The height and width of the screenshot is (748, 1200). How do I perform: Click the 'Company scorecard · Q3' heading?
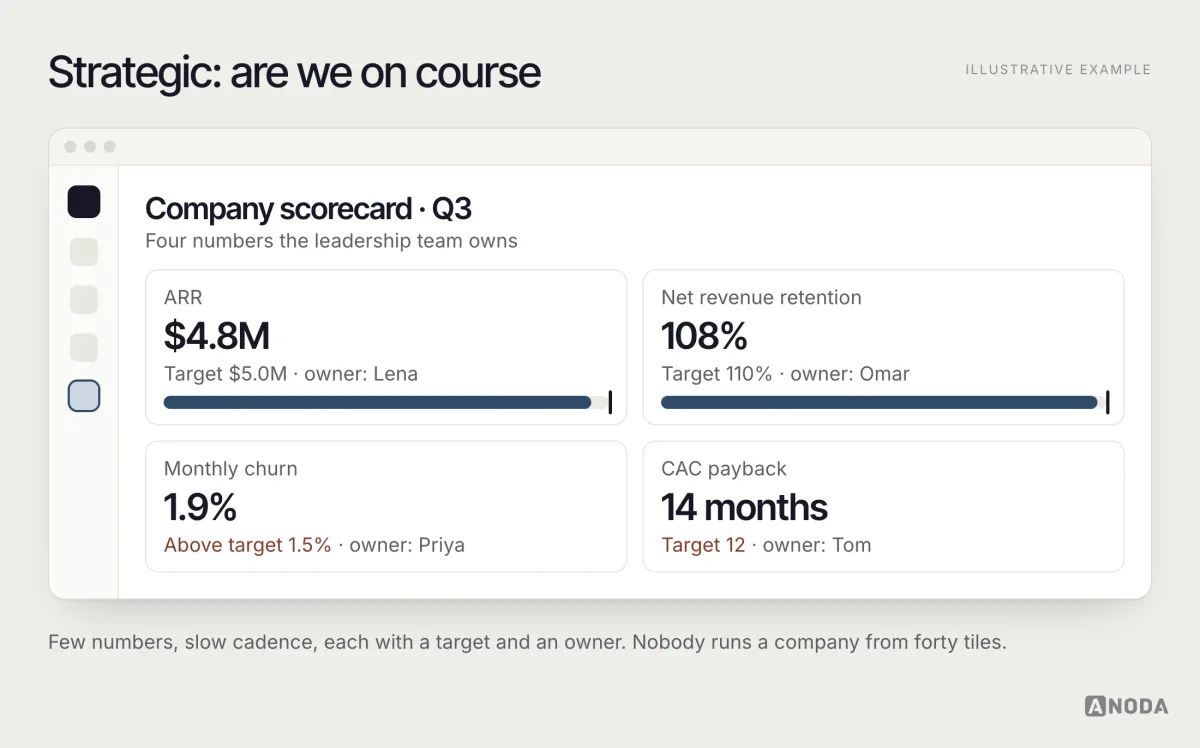pyautogui.click(x=308, y=209)
